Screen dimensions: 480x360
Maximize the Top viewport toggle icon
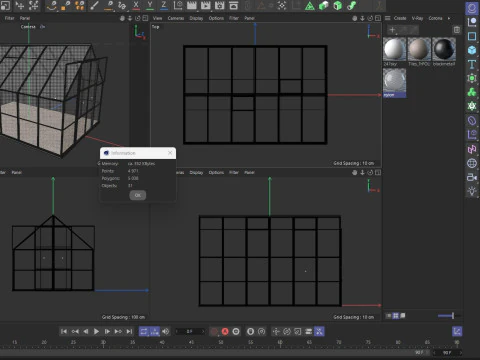click(x=378, y=18)
